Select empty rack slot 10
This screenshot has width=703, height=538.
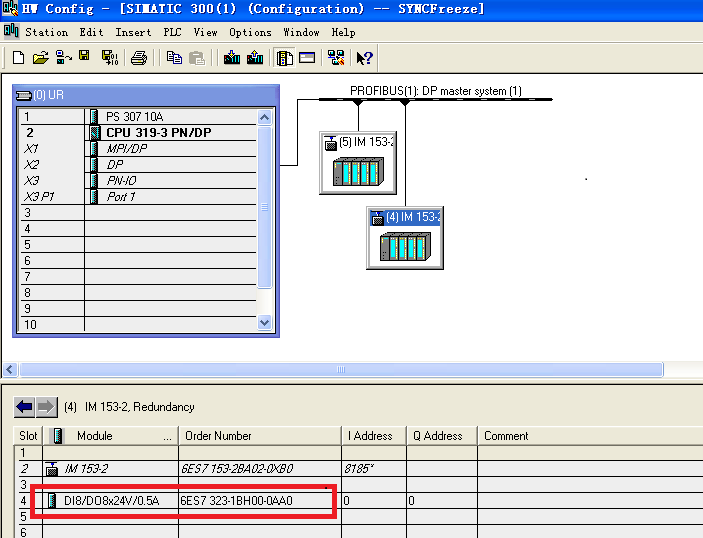click(139, 325)
